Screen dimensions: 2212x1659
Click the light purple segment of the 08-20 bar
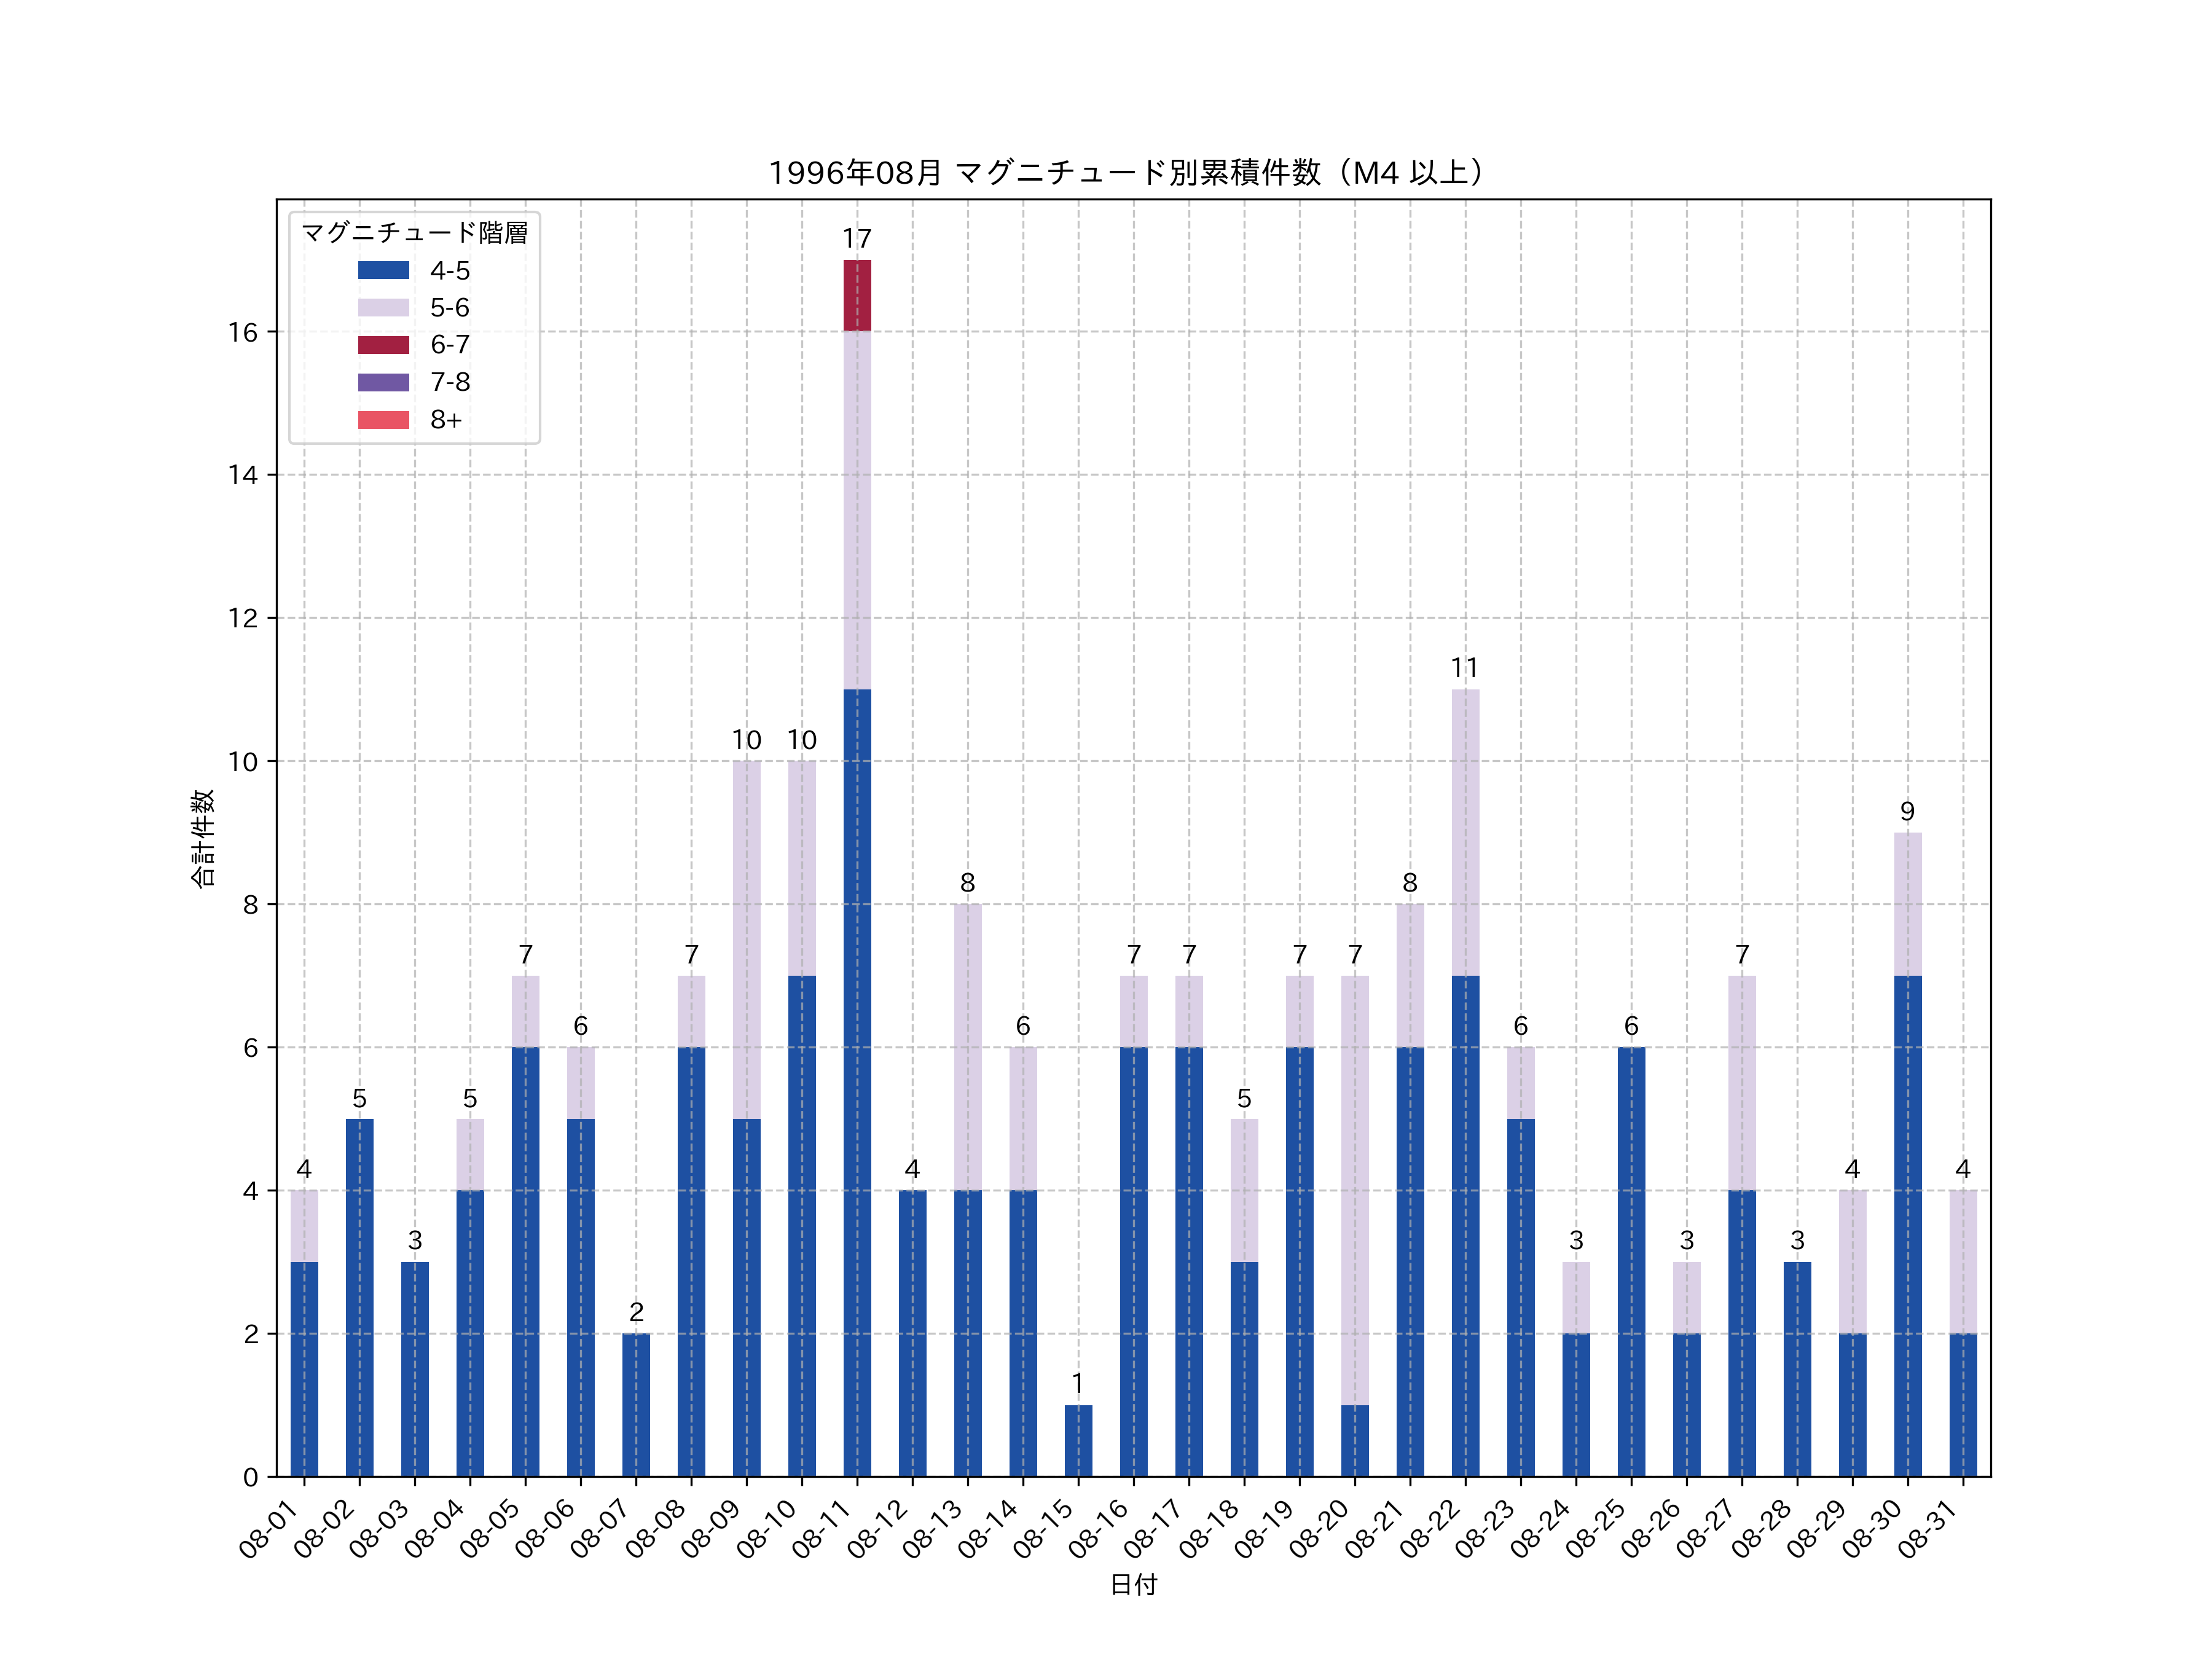[1355, 1190]
